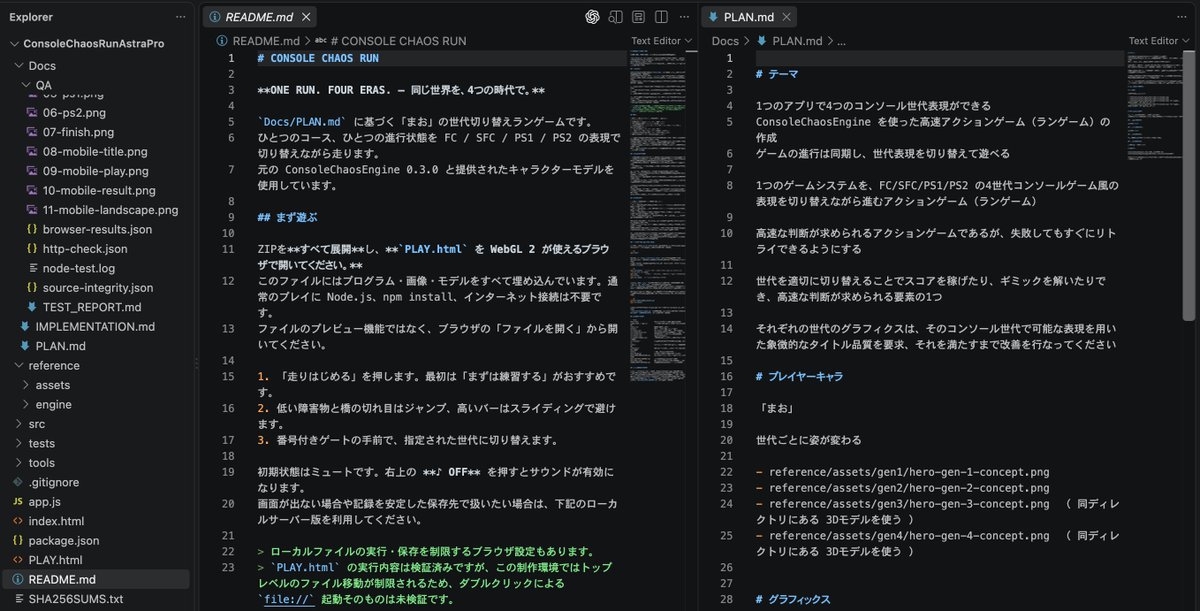Click '# CONSOLE CHAOS RUN' breadcrumb symbol
The image size is (1200, 611).
[x=398, y=41]
